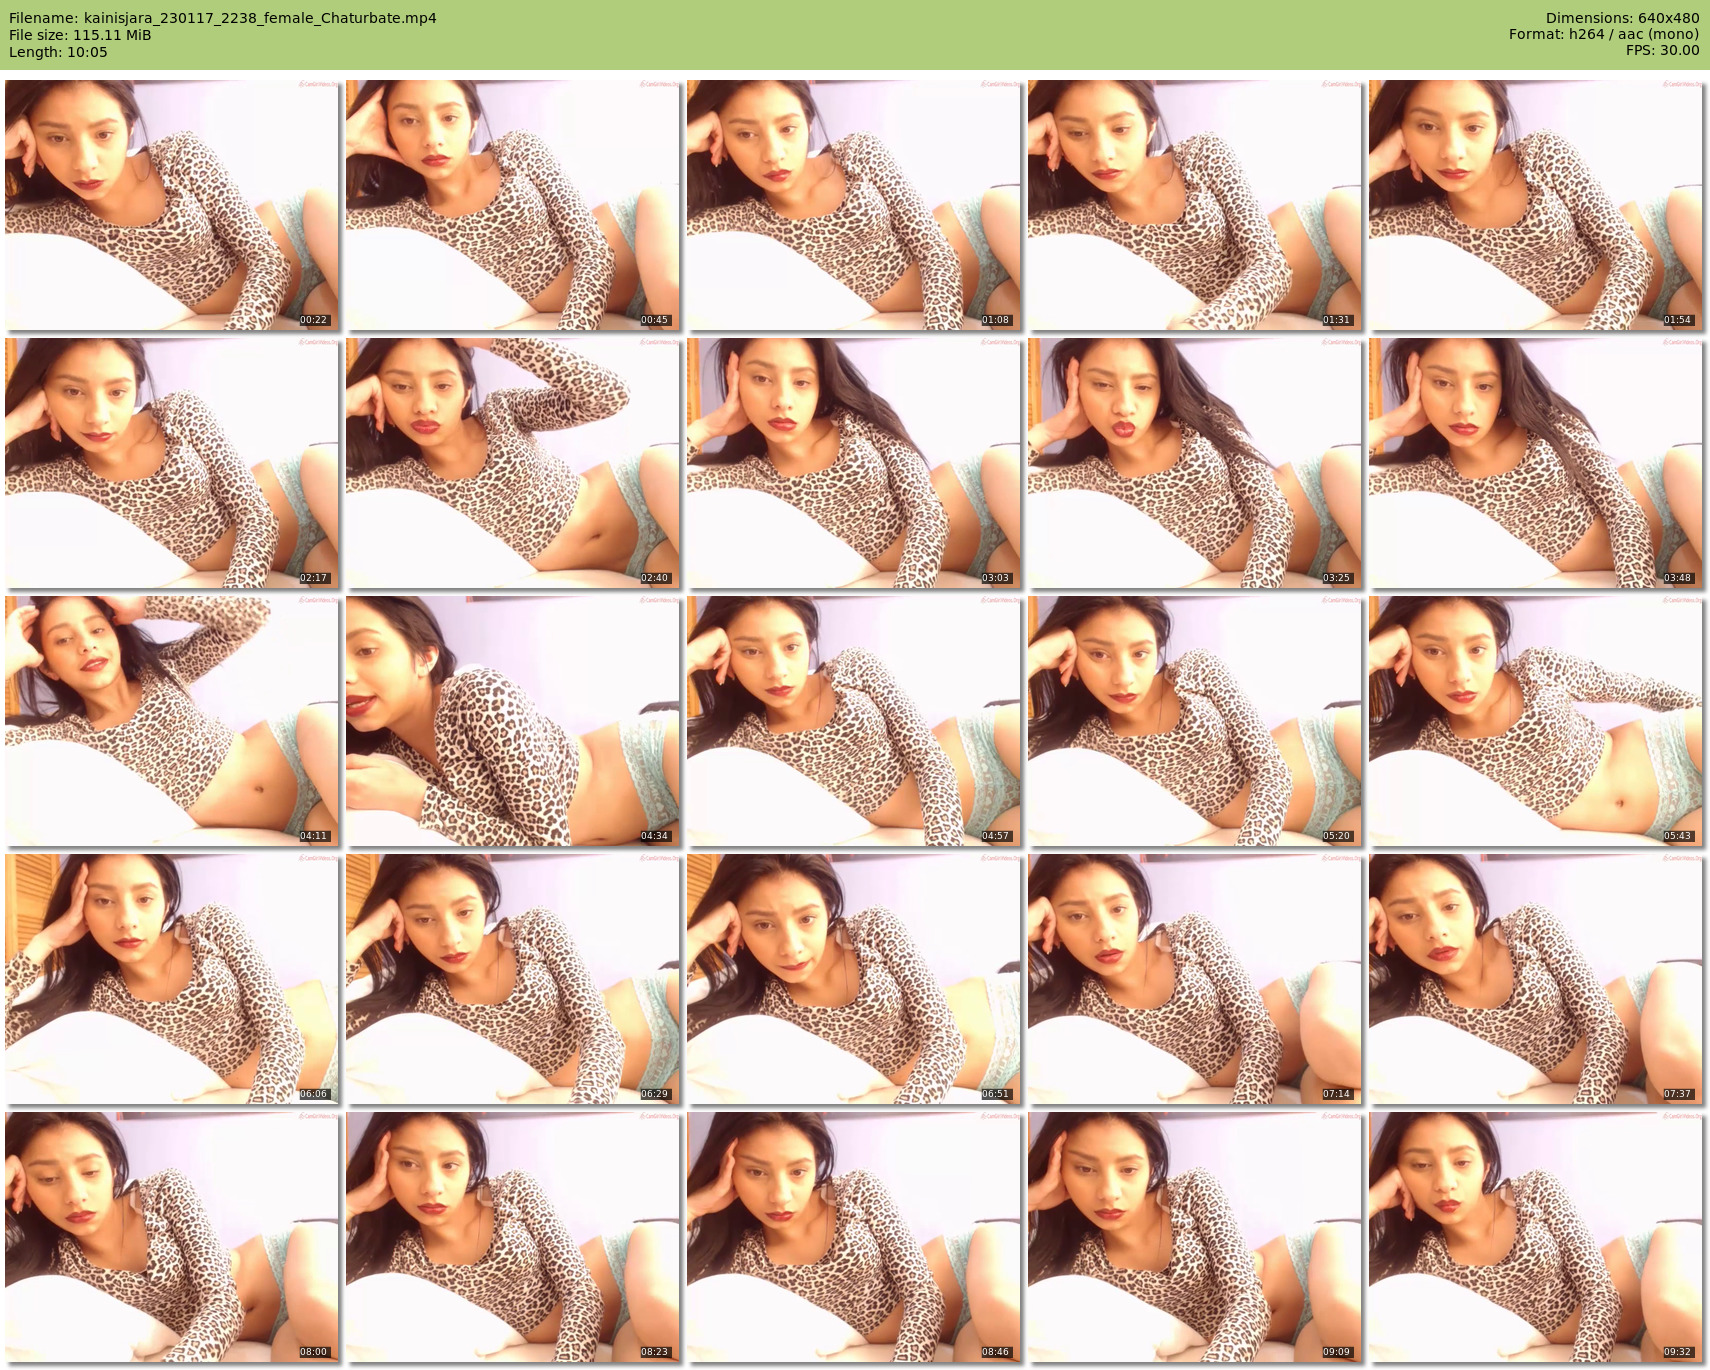Viewport: 1710px width, 1370px height.
Task: Click the thumbnail timestamped 00:22
Action: point(172,205)
